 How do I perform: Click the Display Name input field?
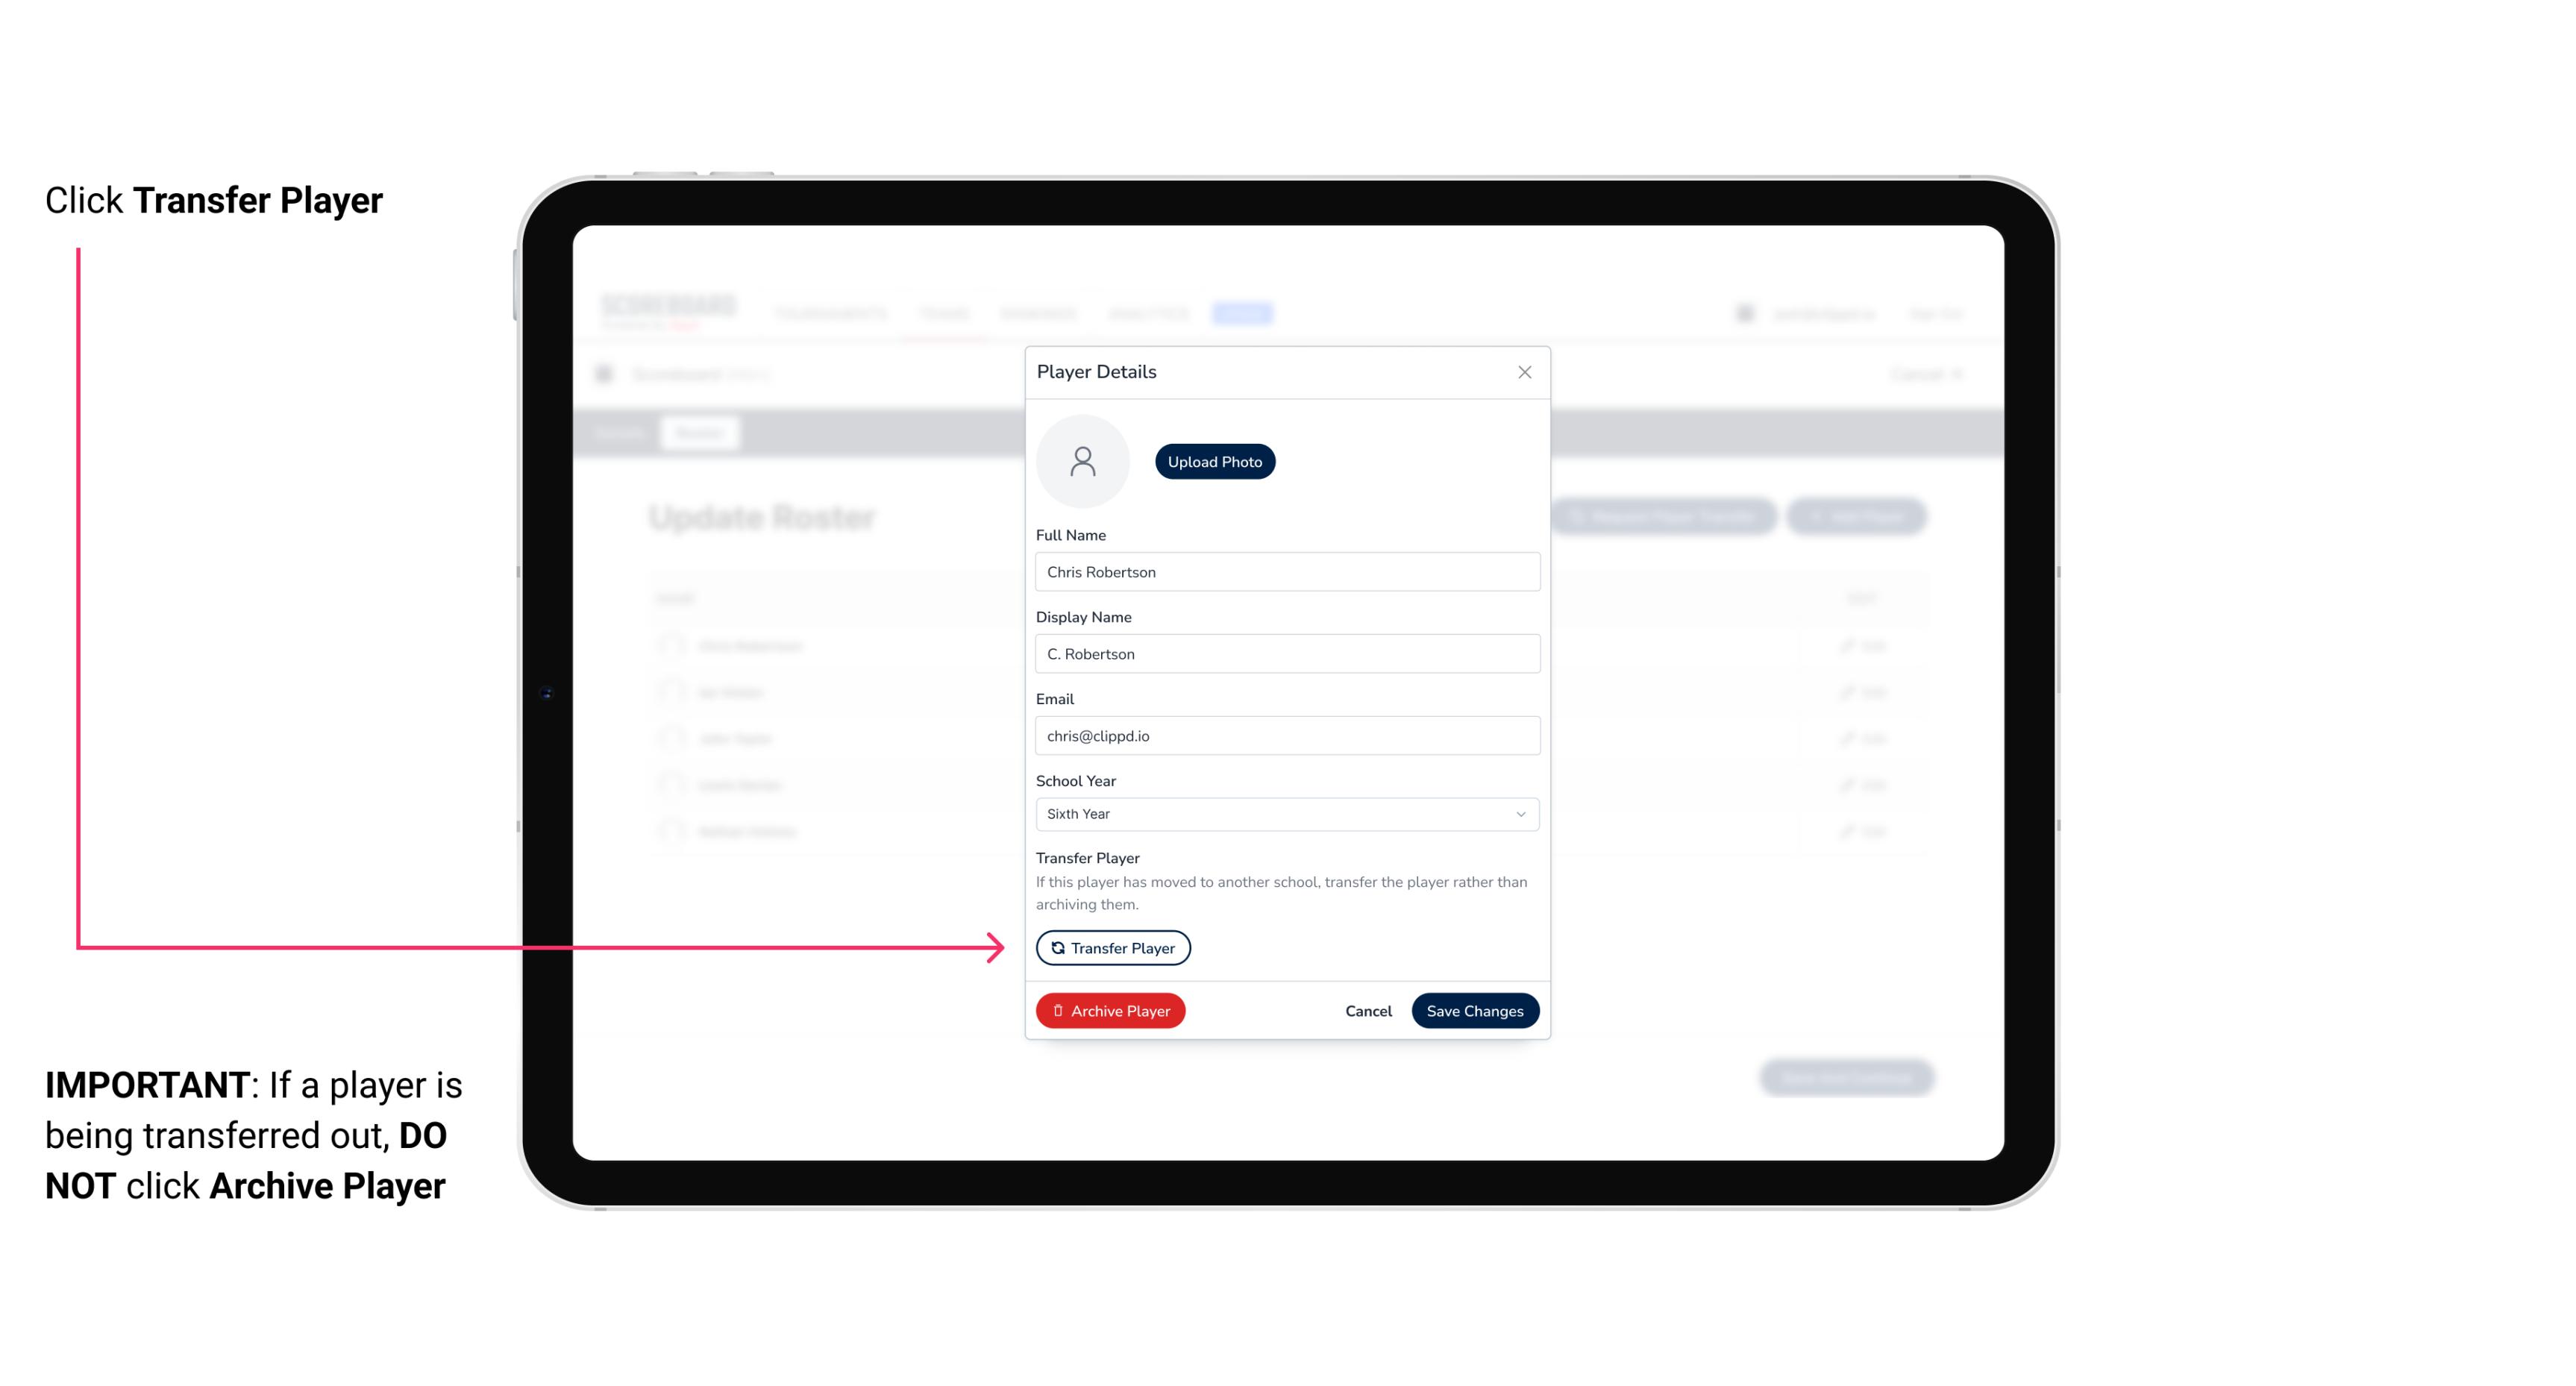[x=1285, y=652]
